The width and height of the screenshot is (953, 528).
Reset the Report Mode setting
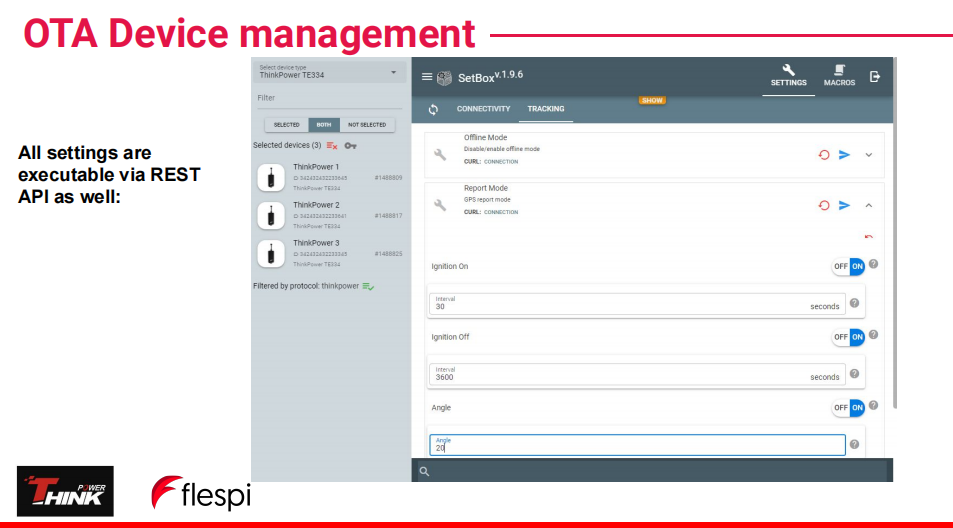click(x=824, y=205)
